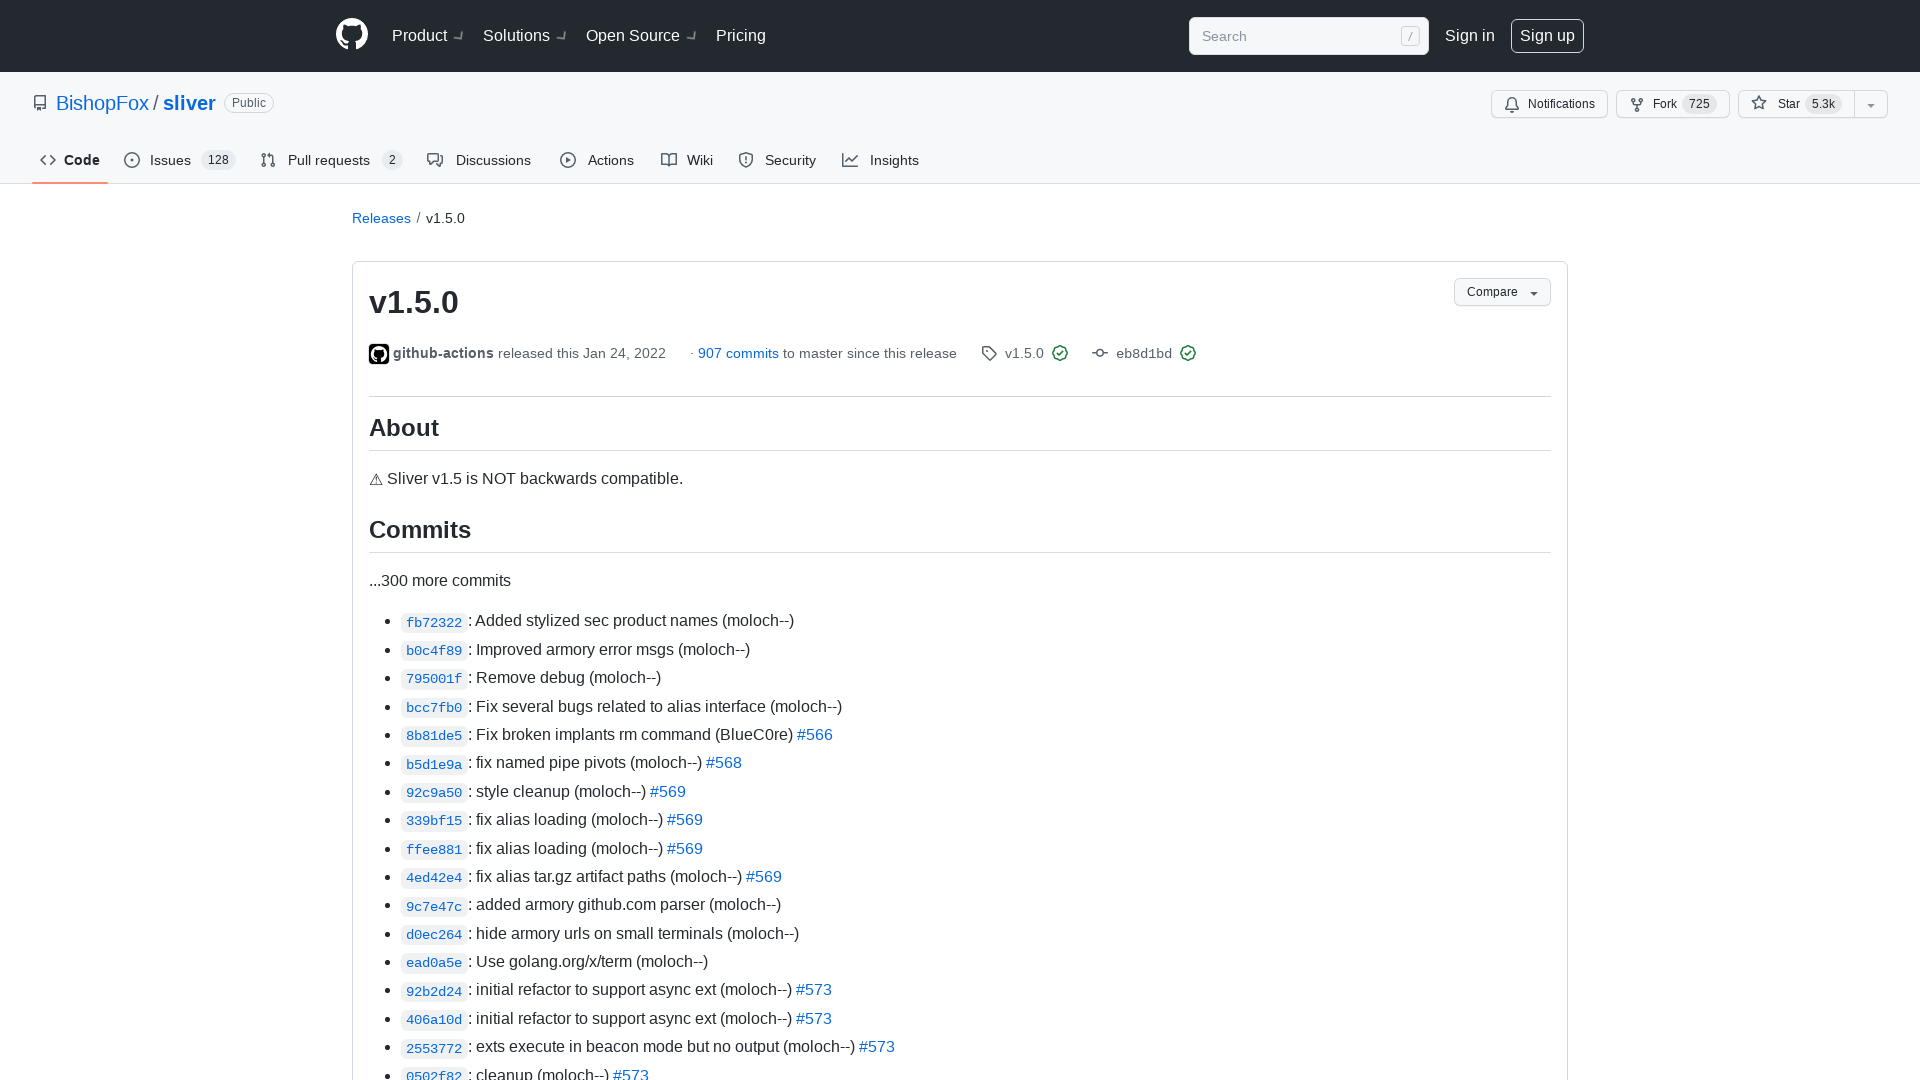Image resolution: width=1920 pixels, height=1080 pixels.
Task: Open commit ead0a5e
Action: (434, 962)
